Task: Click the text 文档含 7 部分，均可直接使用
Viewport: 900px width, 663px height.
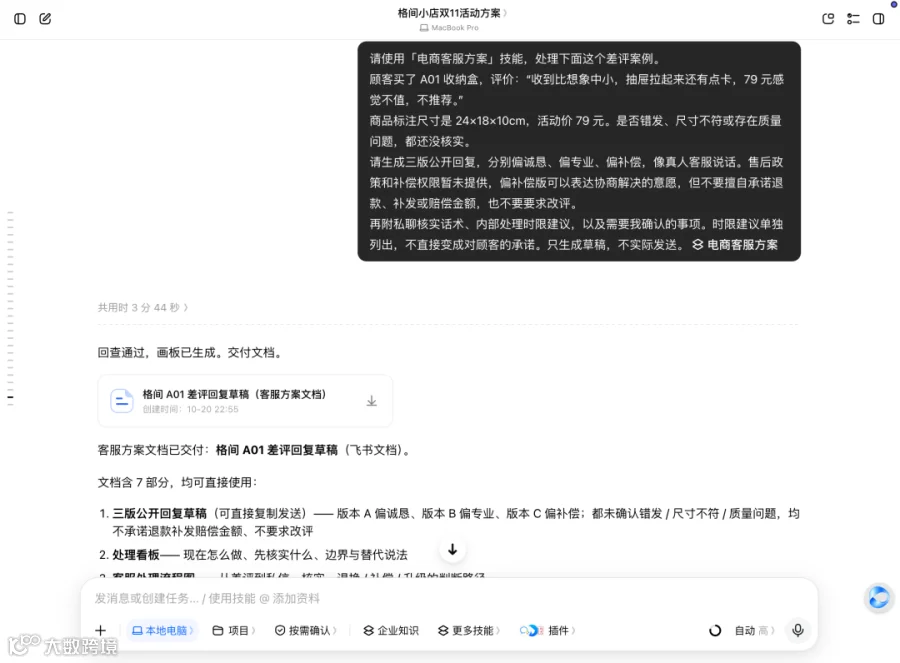Action: click(177, 482)
